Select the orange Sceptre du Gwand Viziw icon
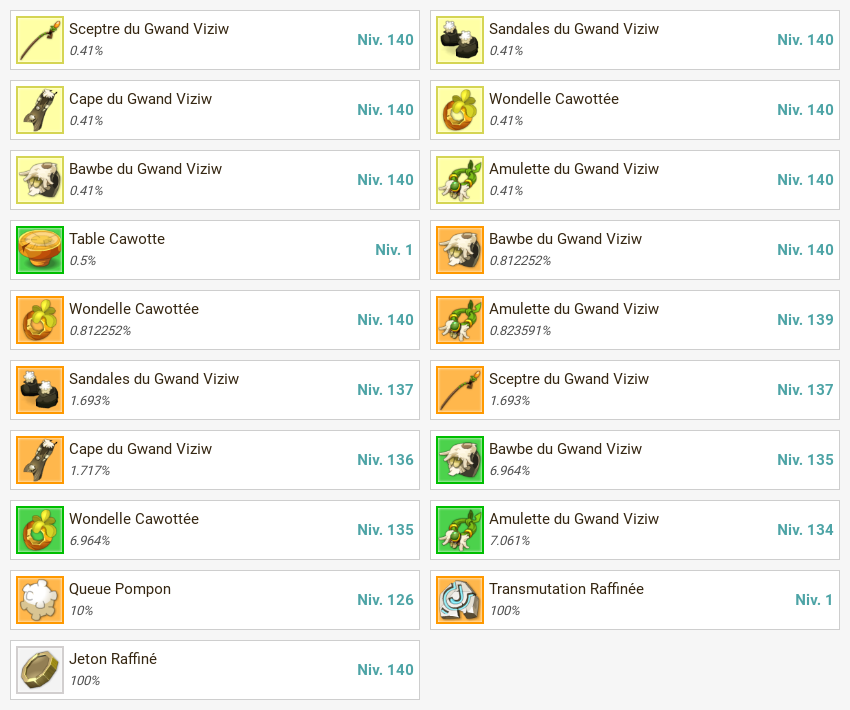The width and height of the screenshot is (850, 710). [460, 390]
